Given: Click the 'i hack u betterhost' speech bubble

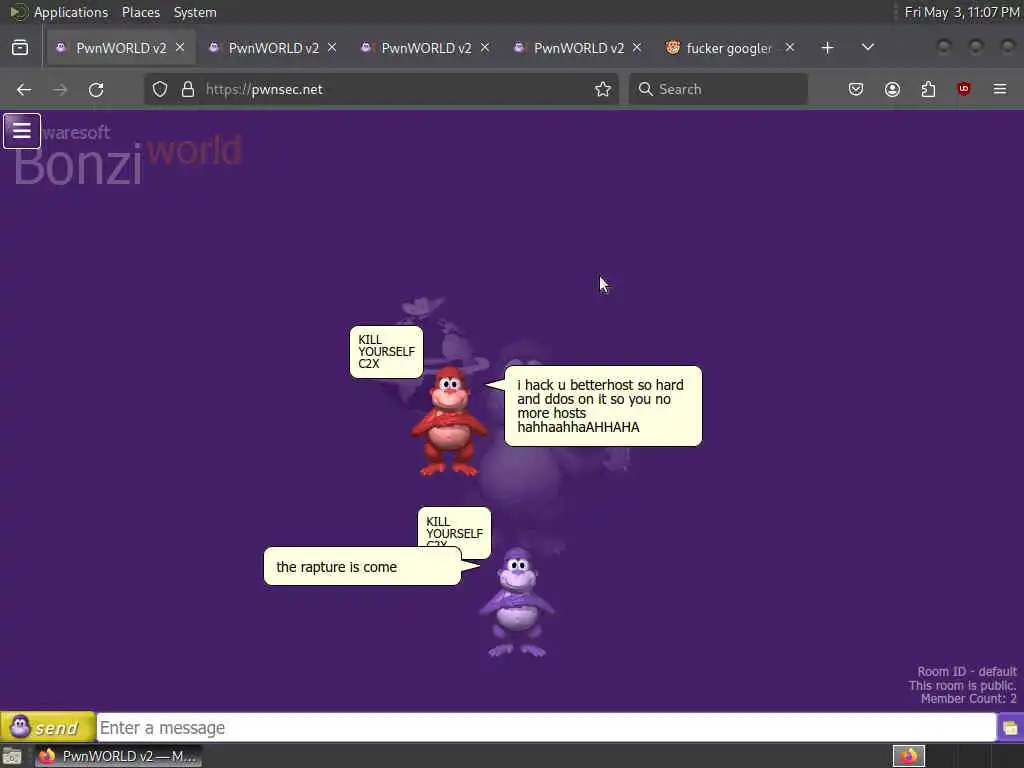Looking at the screenshot, I should [x=603, y=406].
